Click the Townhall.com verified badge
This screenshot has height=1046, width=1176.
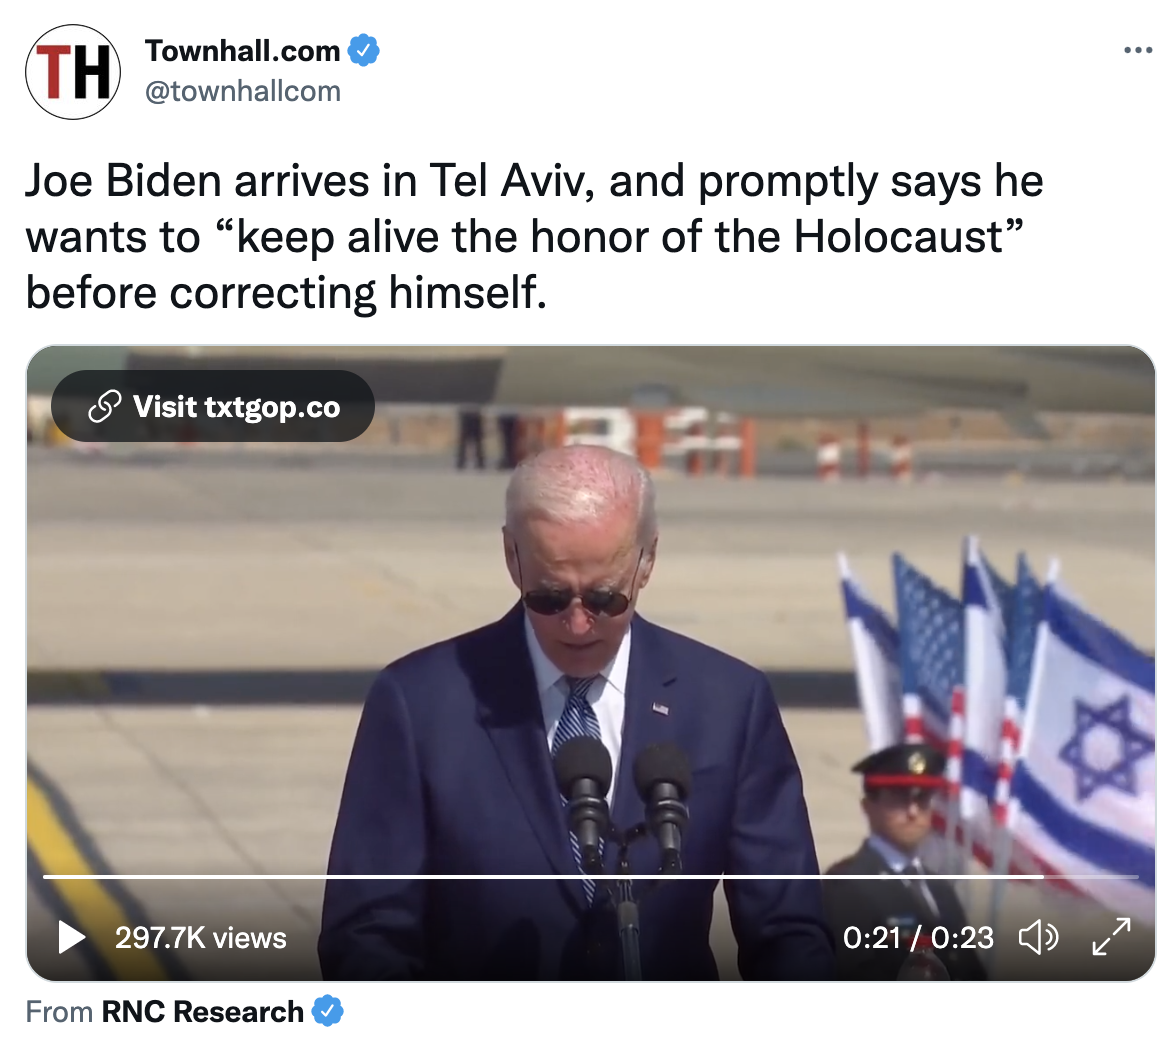(364, 51)
